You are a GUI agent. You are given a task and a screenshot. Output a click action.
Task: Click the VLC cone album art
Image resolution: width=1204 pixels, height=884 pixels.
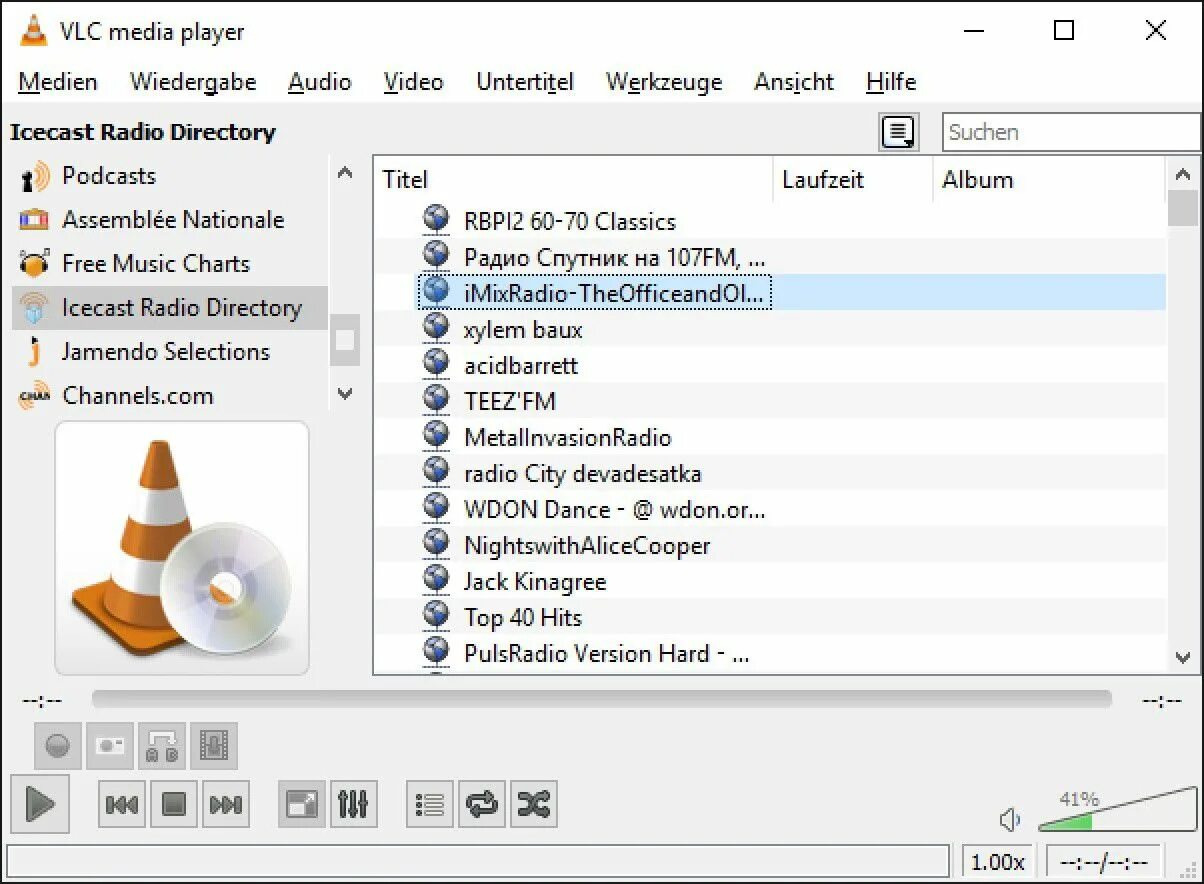[x=181, y=547]
